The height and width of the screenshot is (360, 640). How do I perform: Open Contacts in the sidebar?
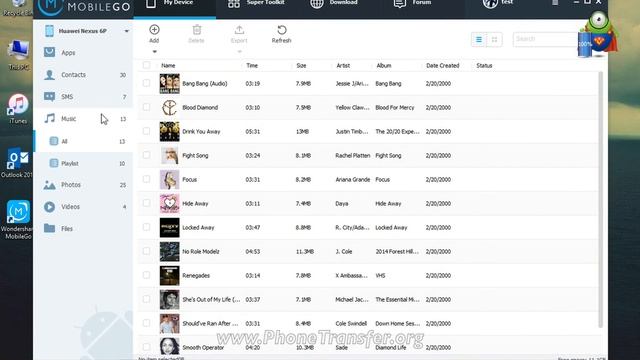[x=83, y=75]
